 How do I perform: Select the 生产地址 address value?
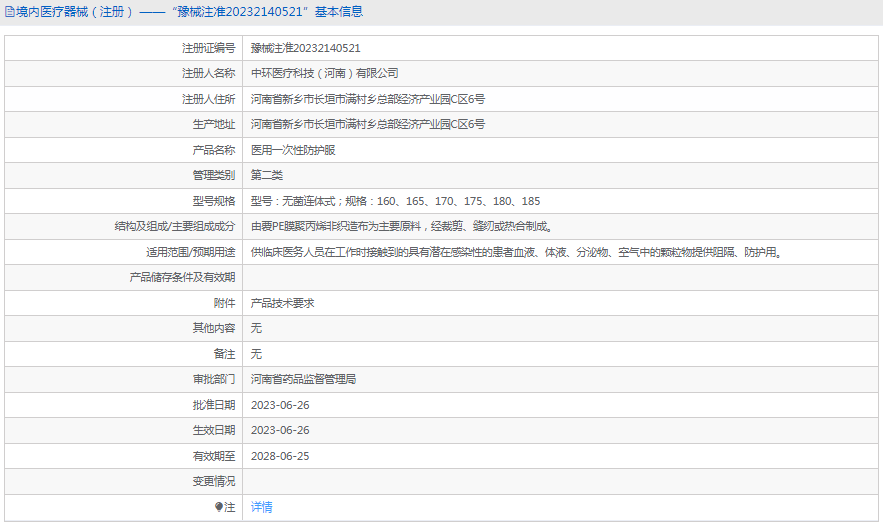(368, 124)
